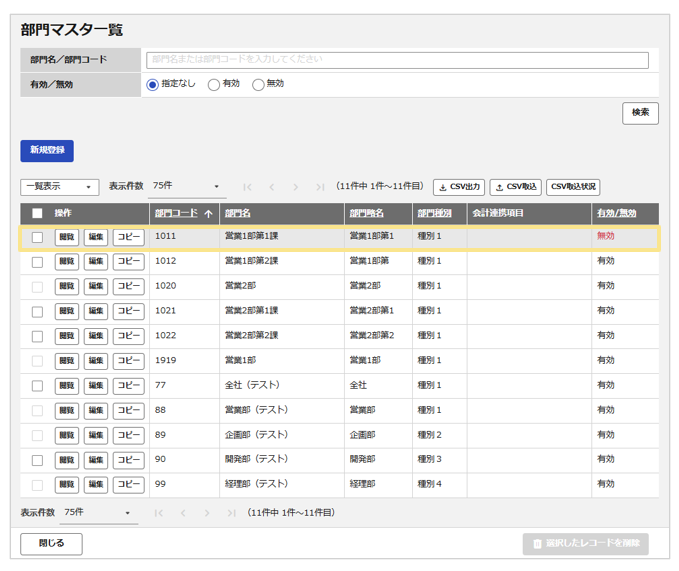Click コピー for row 90
The width and height of the screenshot is (679, 571).
pos(129,460)
